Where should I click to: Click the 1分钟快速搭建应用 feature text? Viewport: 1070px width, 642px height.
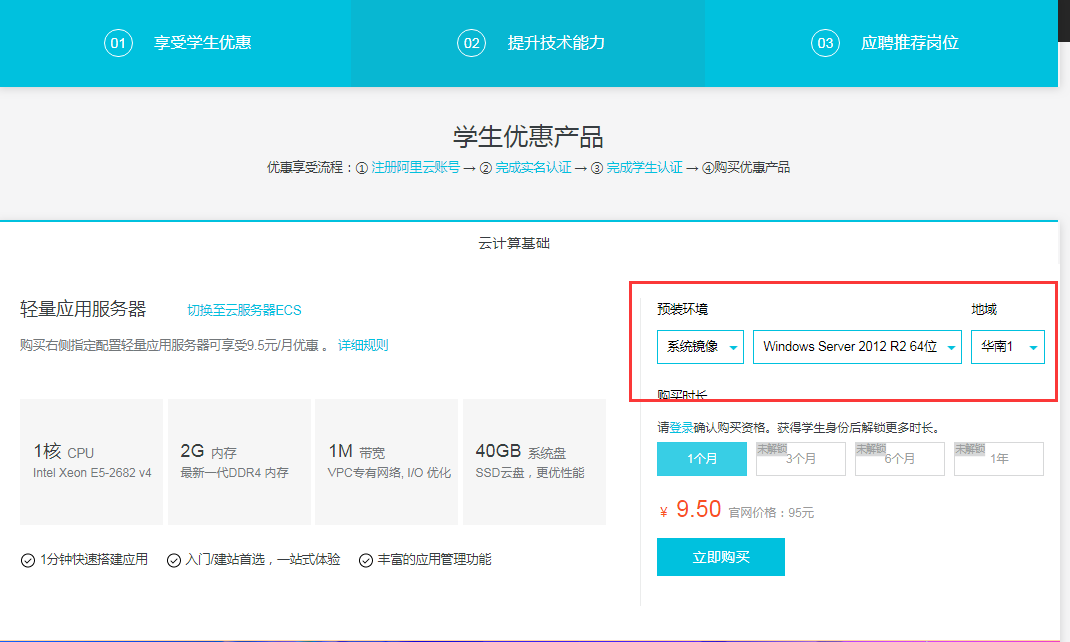click(x=94, y=559)
